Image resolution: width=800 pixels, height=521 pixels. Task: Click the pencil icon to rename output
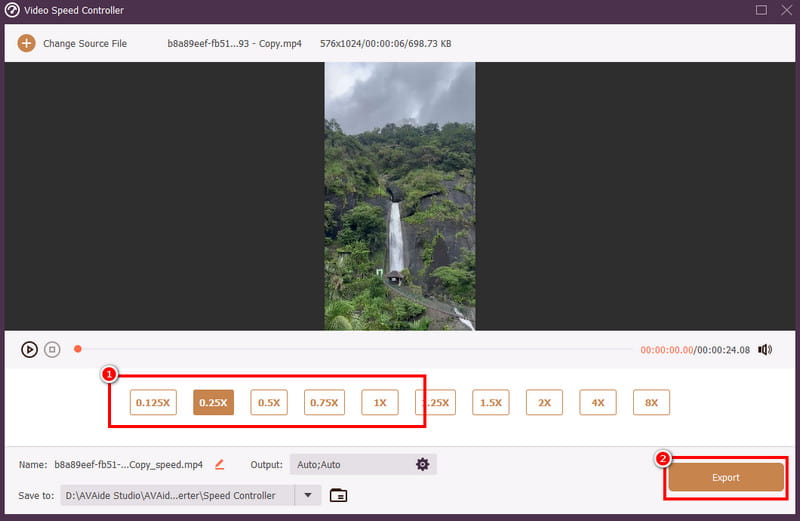coord(220,464)
